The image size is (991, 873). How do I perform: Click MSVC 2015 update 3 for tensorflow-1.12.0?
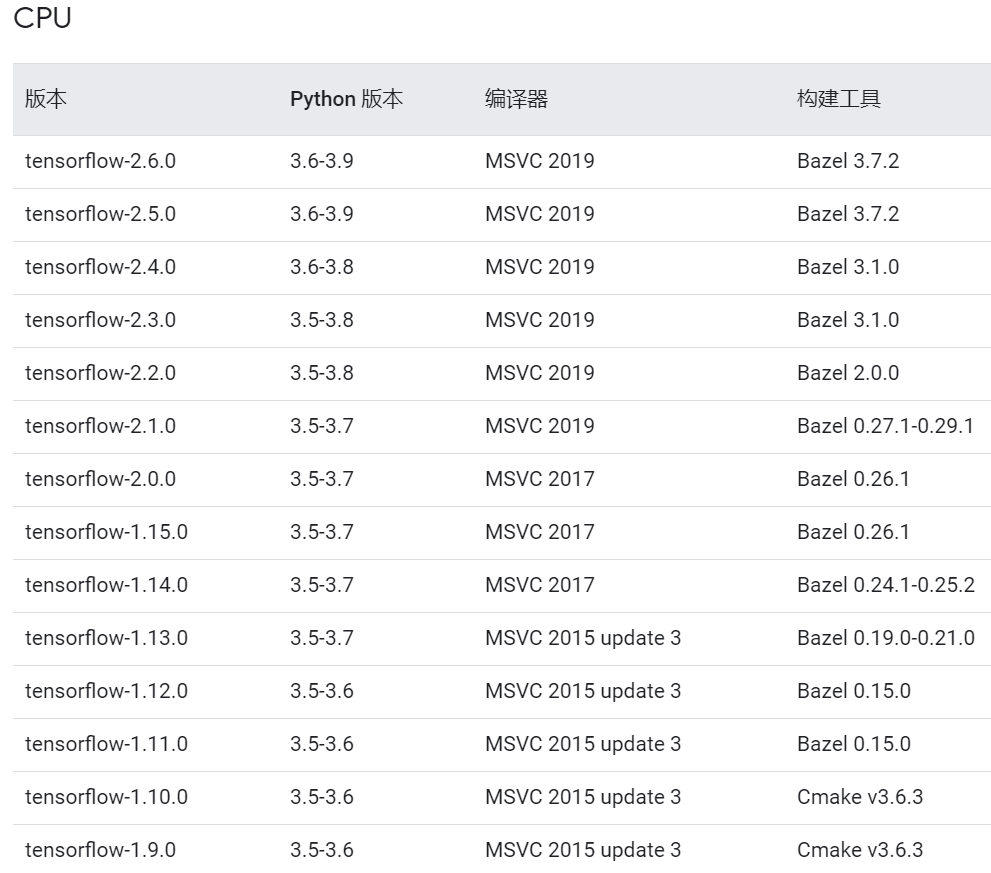[583, 690]
